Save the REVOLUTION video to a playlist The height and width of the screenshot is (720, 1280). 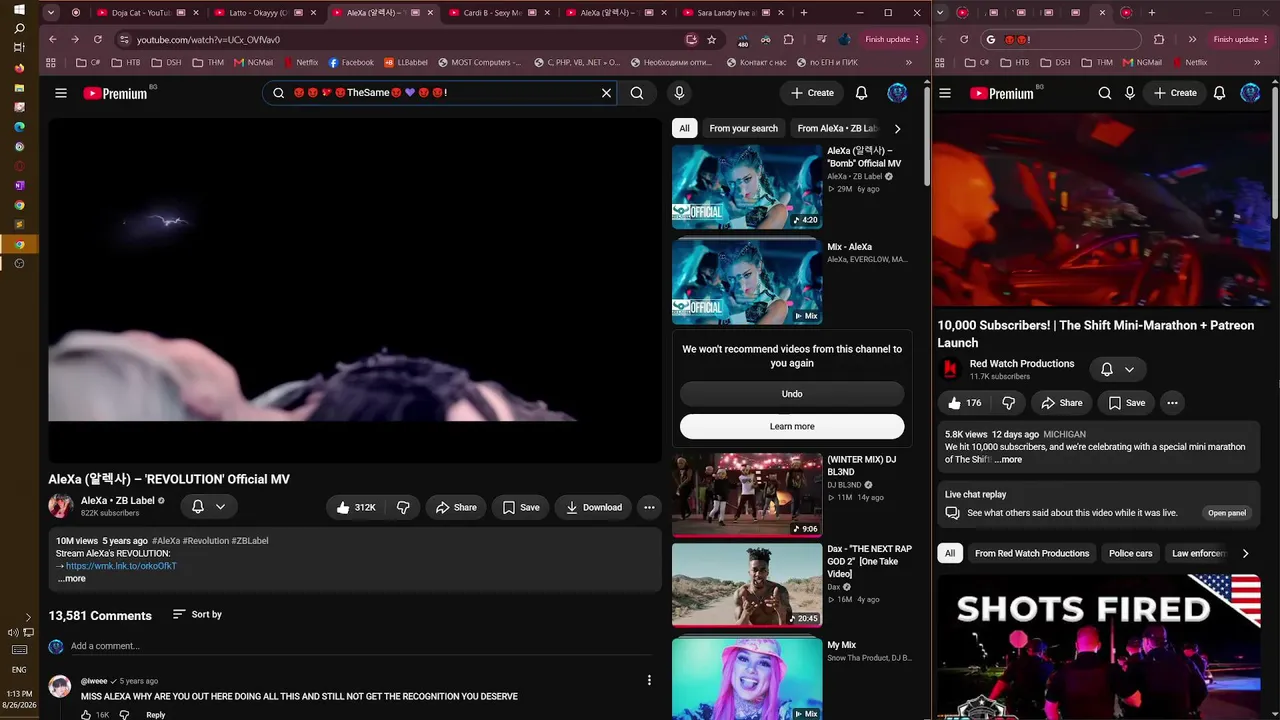[x=521, y=507]
